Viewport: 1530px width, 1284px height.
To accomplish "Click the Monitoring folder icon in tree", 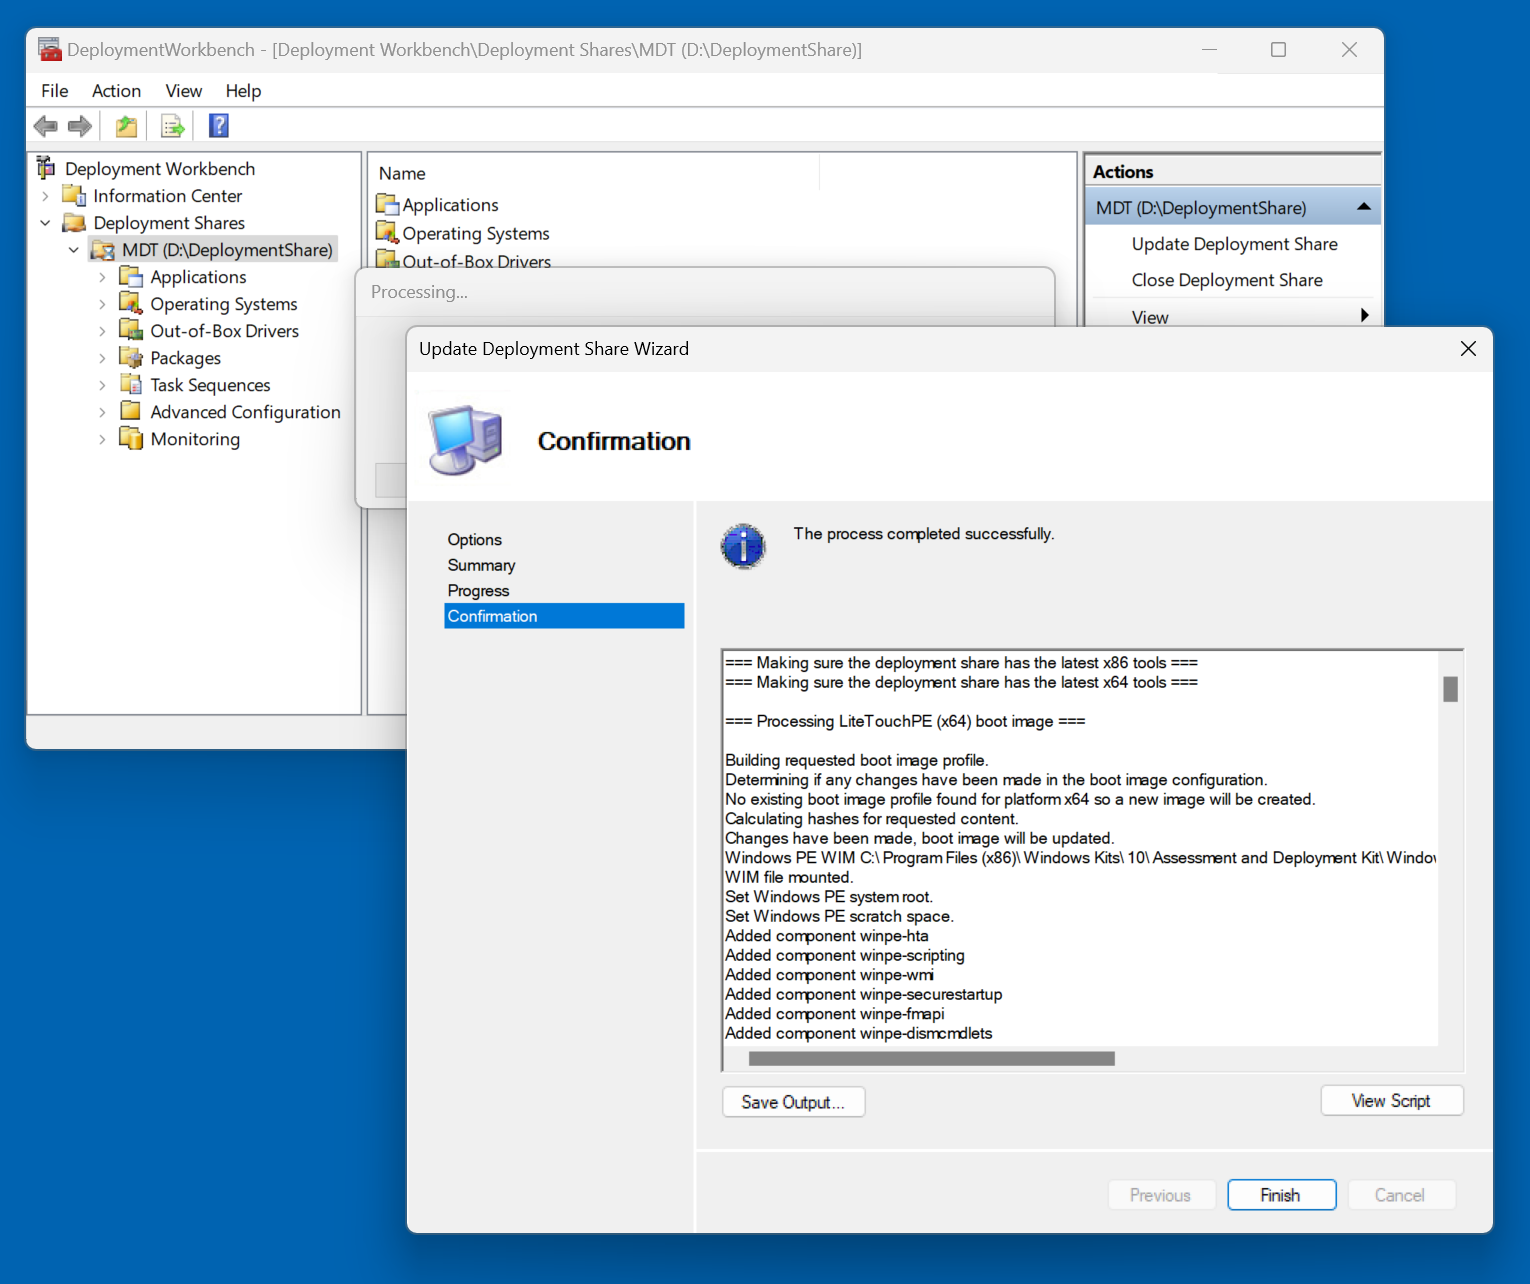I will point(131,438).
